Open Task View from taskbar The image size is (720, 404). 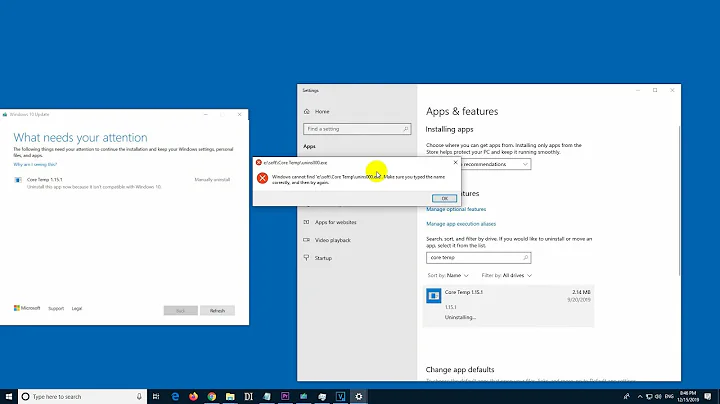pos(156,396)
